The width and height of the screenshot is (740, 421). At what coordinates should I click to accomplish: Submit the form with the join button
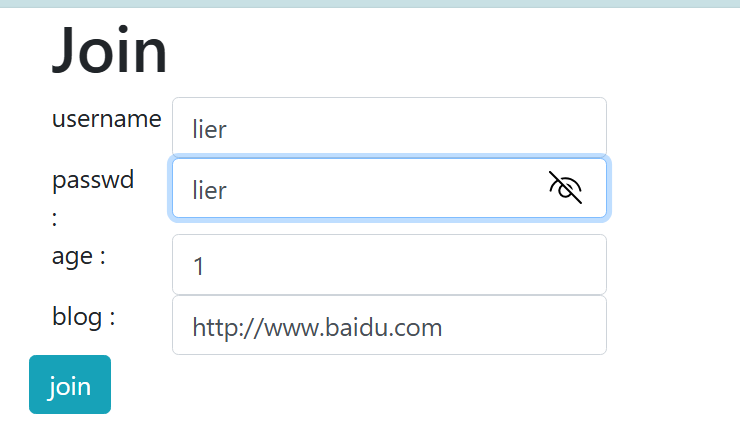[70, 385]
